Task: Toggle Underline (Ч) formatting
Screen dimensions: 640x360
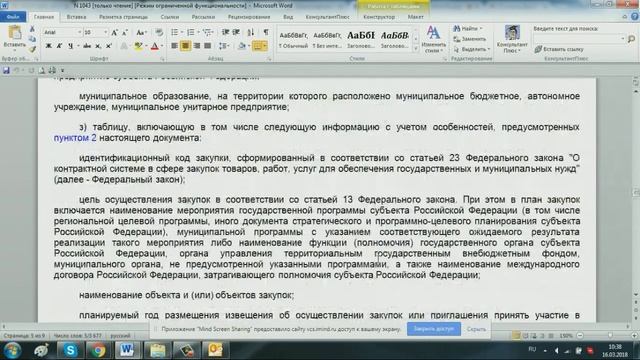Action: point(70,46)
